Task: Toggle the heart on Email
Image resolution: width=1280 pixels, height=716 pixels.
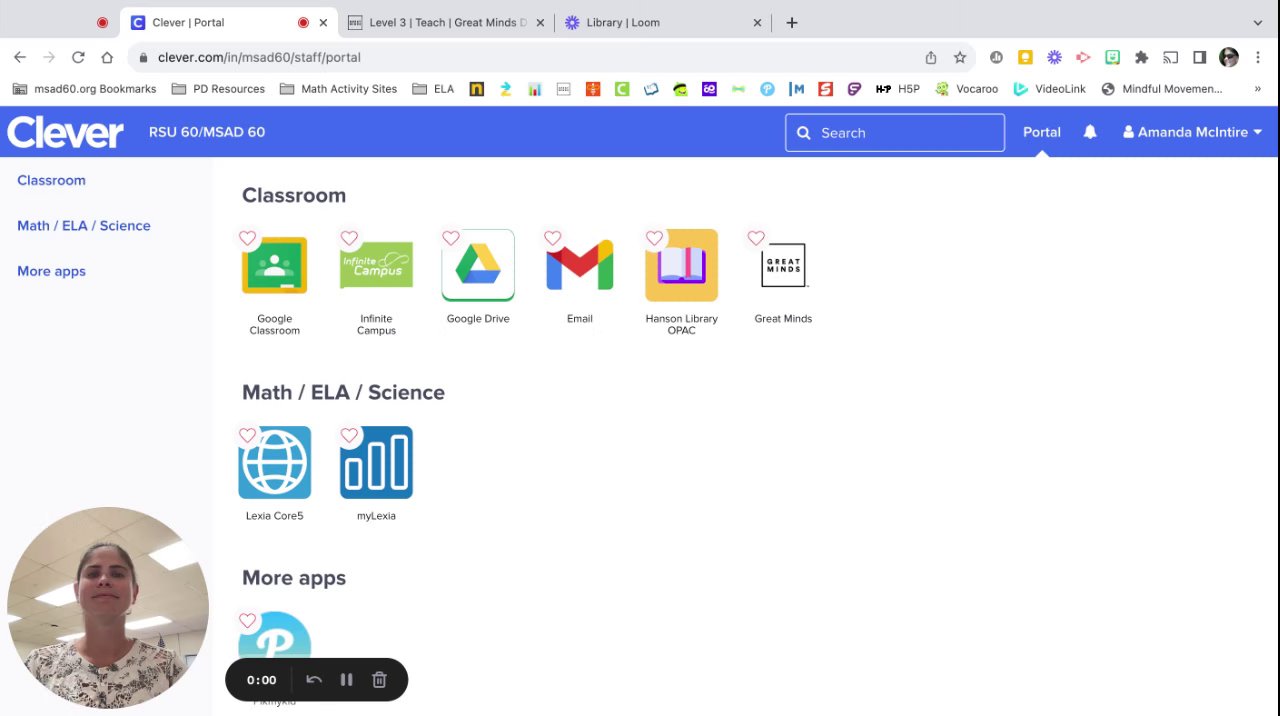Action: coord(553,238)
